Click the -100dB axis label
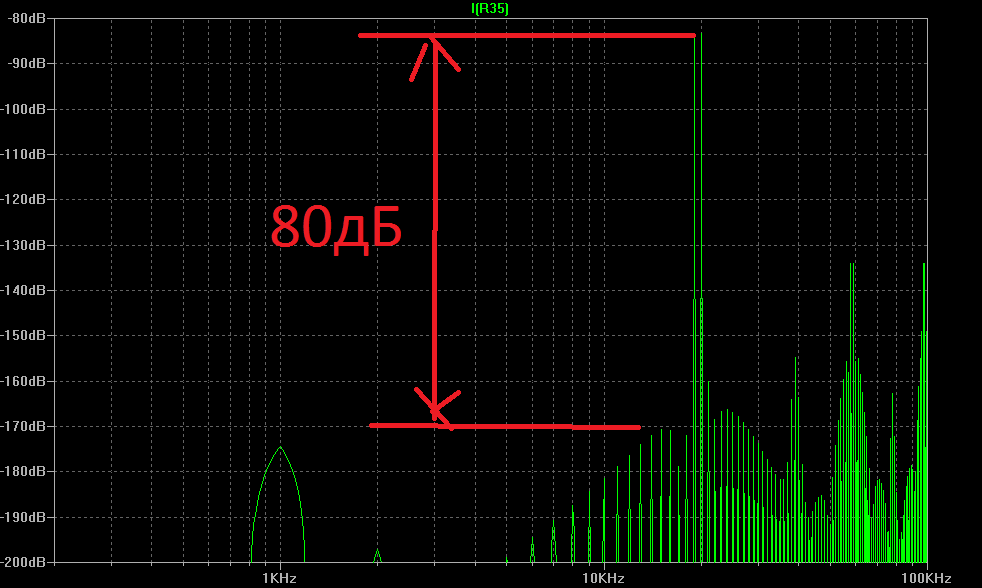This screenshot has height=588, width=982. point(23,110)
